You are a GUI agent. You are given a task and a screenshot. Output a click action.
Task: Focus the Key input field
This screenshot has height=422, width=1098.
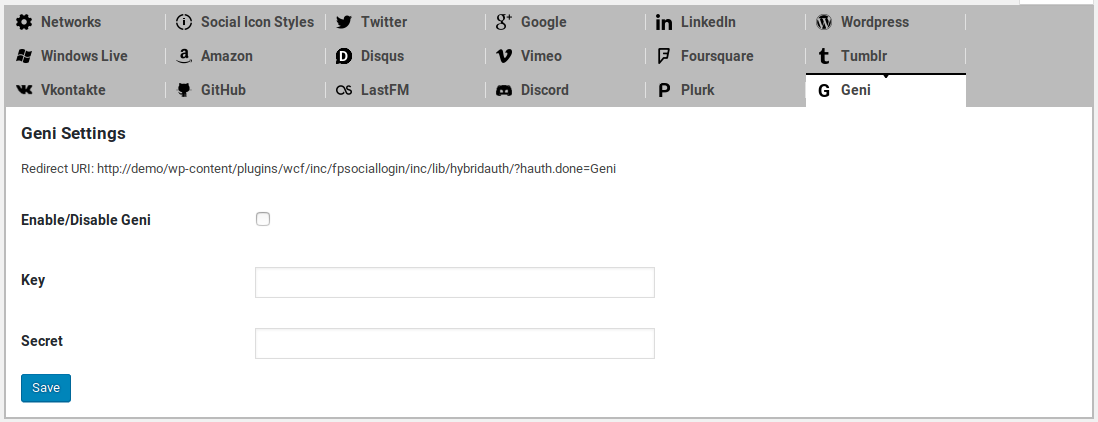[x=455, y=282]
